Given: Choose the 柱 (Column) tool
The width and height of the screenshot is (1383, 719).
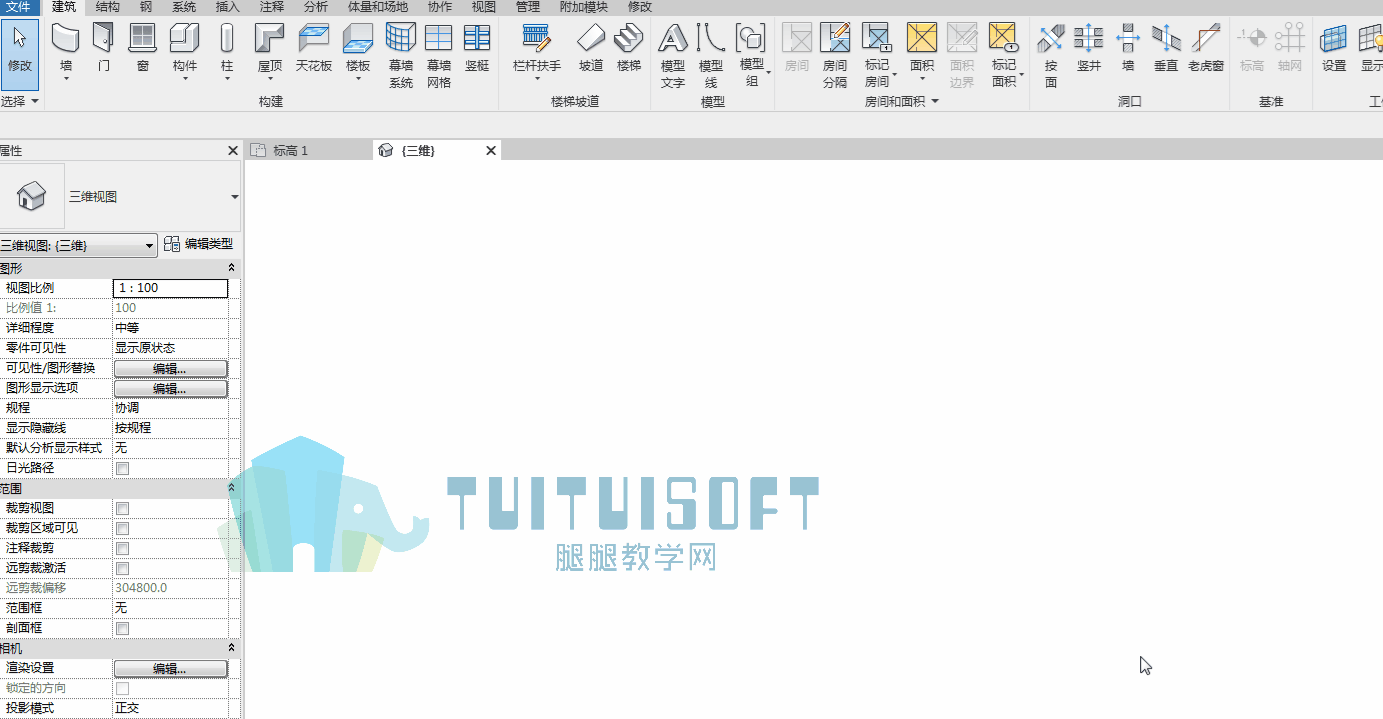Looking at the screenshot, I should pyautogui.click(x=227, y=50).
